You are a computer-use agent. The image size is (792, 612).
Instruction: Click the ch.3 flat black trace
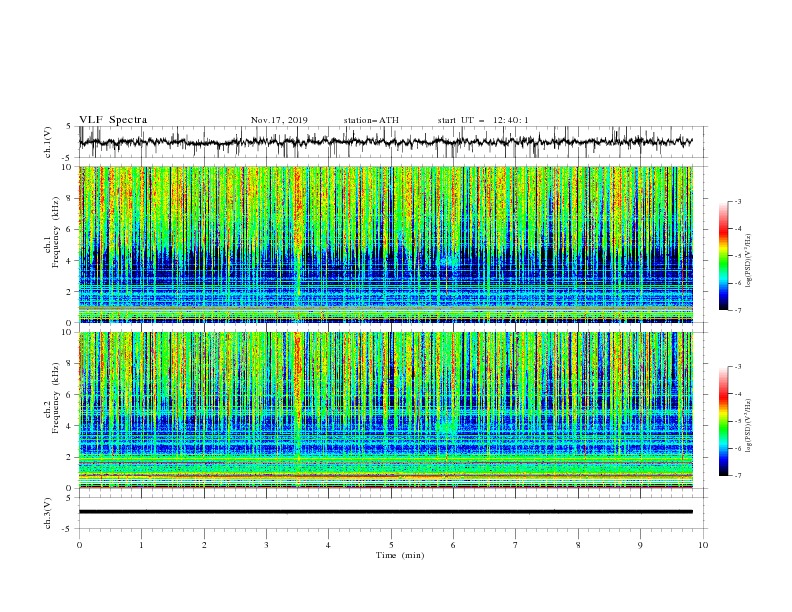pyautogui.click(x=386, y=512)
